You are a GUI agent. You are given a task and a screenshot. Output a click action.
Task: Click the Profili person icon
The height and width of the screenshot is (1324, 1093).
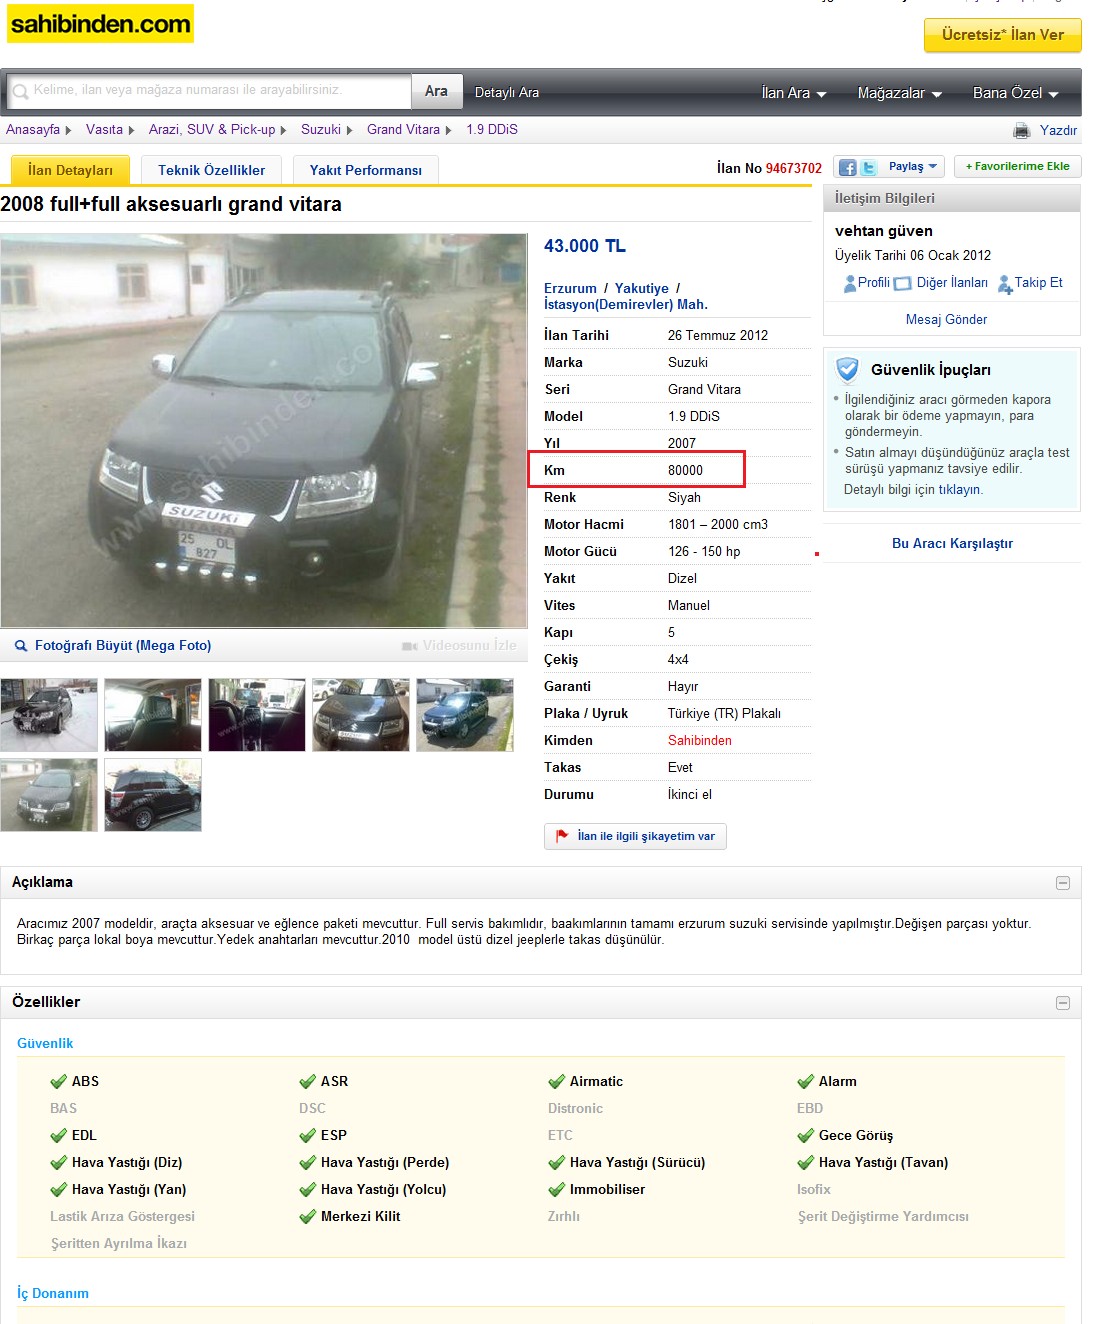coord(850,283)
